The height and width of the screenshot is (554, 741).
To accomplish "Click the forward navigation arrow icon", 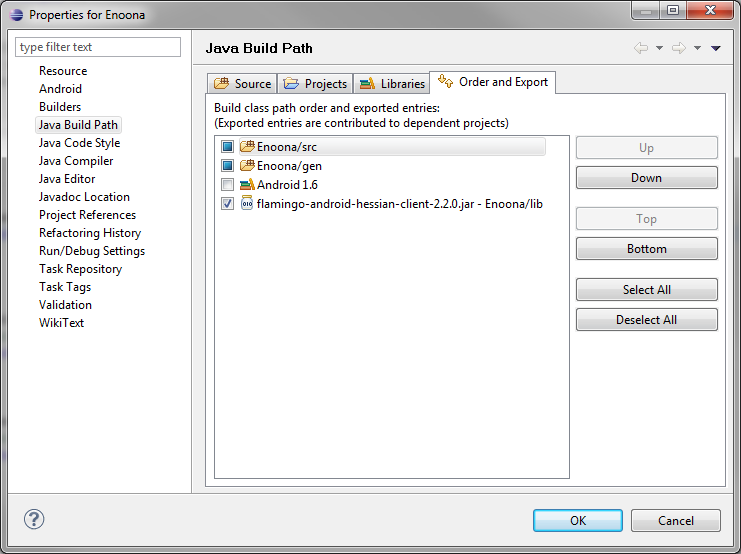I will click(679, 48).
